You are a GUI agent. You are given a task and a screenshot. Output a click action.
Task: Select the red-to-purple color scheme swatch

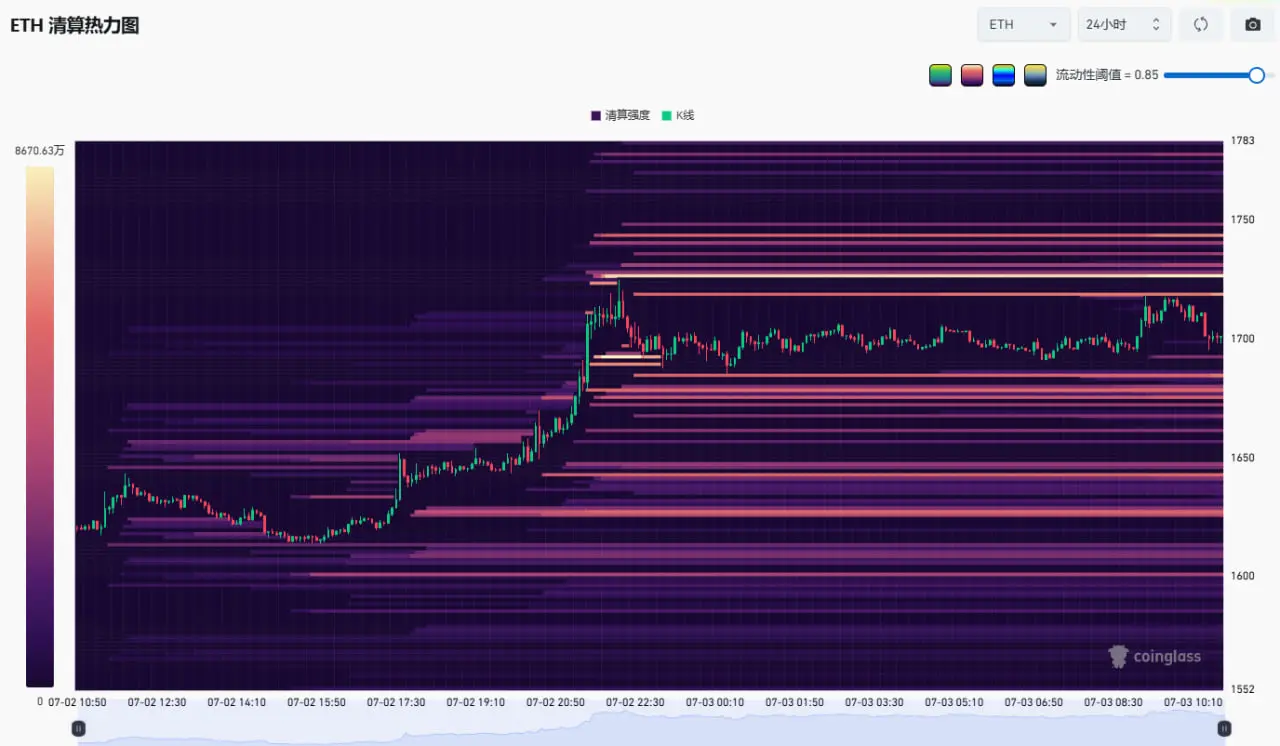(x=972, y=75)
